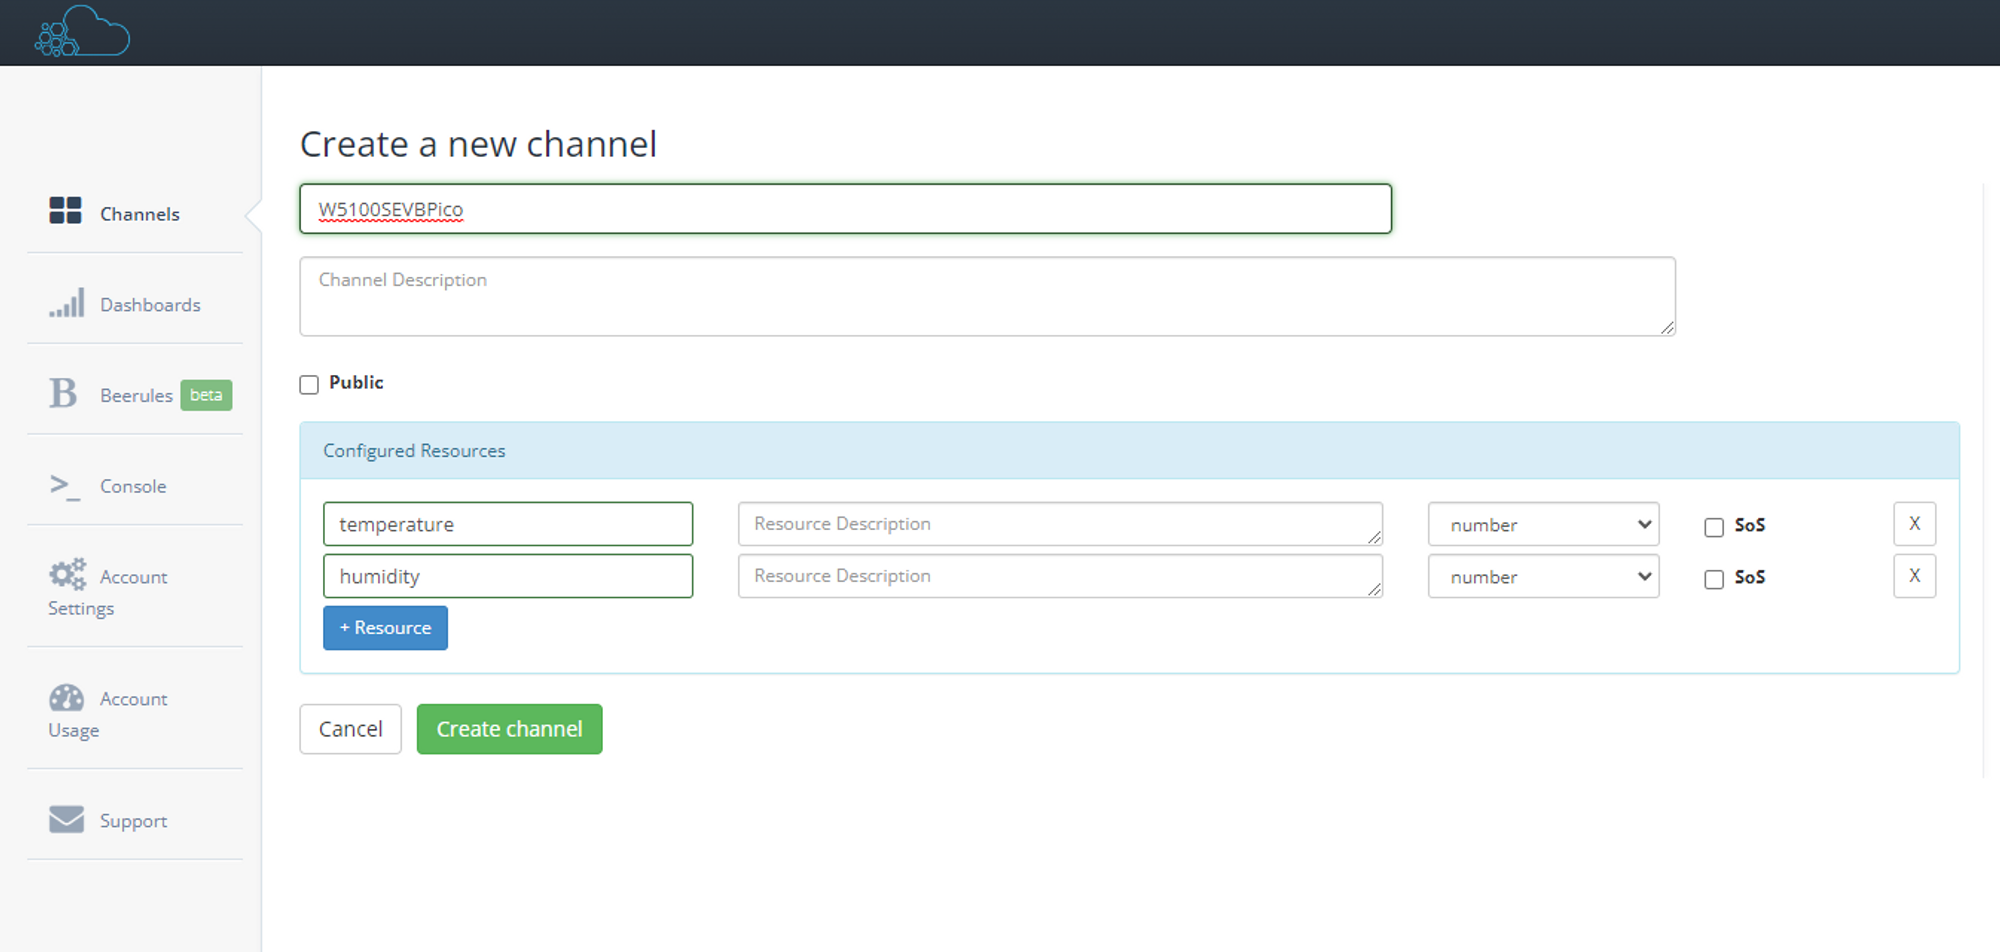This screenshot has width=2000, height=952.
Task: Focus the channel name field W5100SEVBPico
Action: [x=845, y=209]
